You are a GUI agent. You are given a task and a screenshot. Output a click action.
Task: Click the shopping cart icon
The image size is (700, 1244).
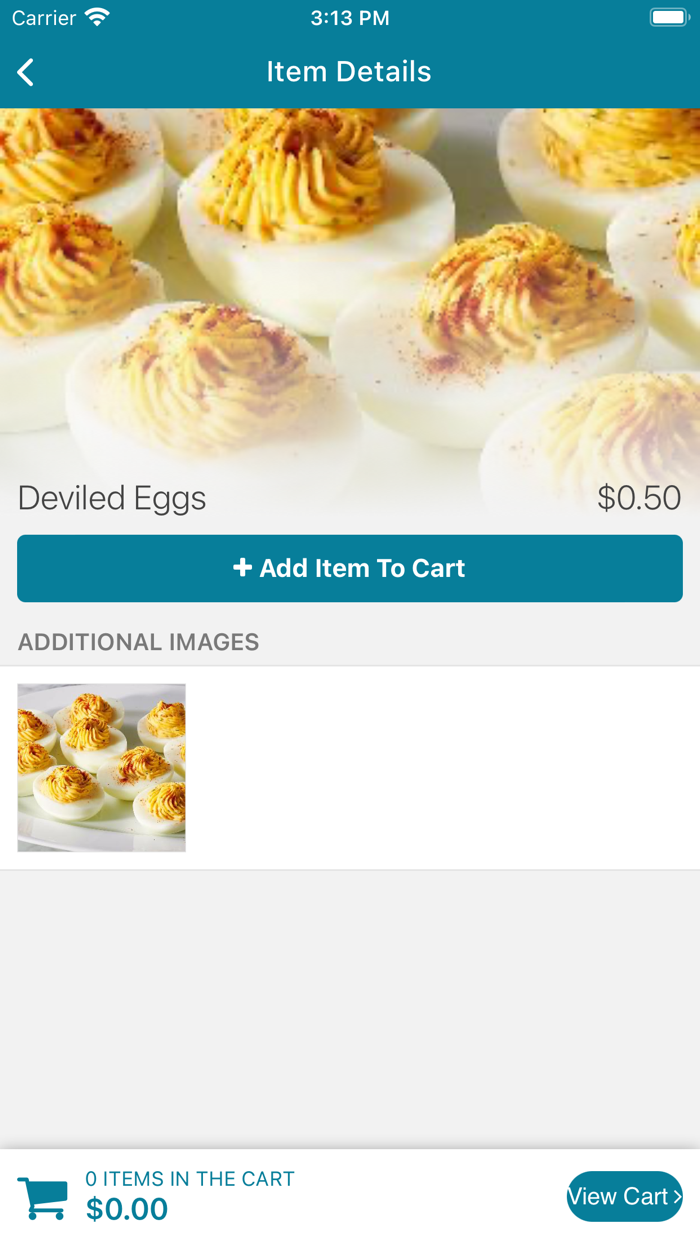pyautogui.click(x=43, y=1198)
